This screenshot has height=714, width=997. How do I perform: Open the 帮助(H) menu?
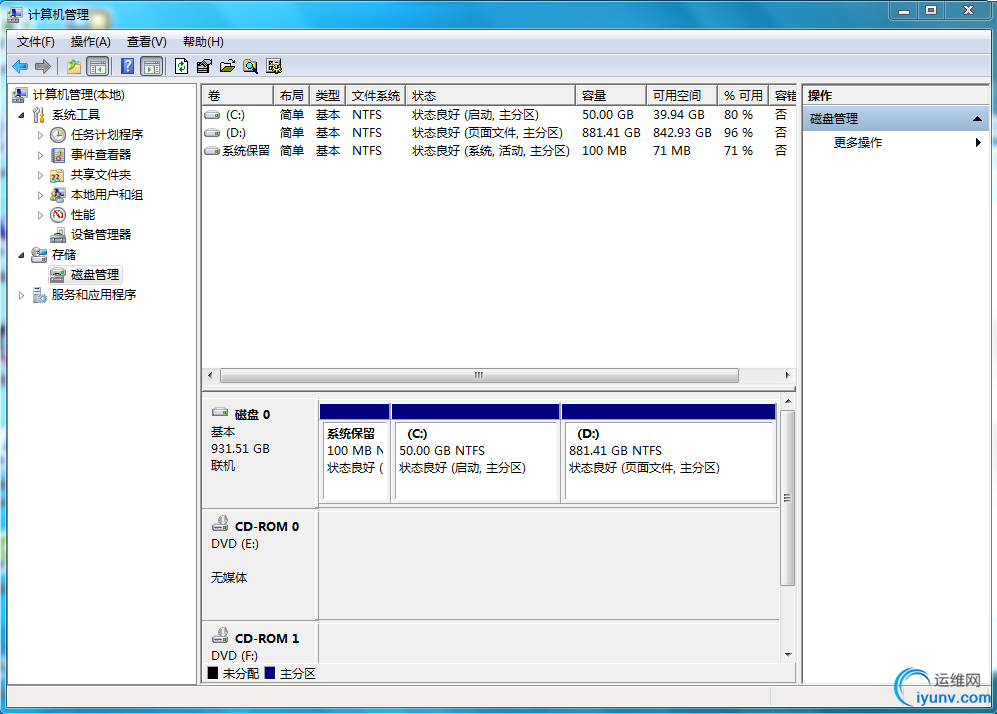coord(203,42)
